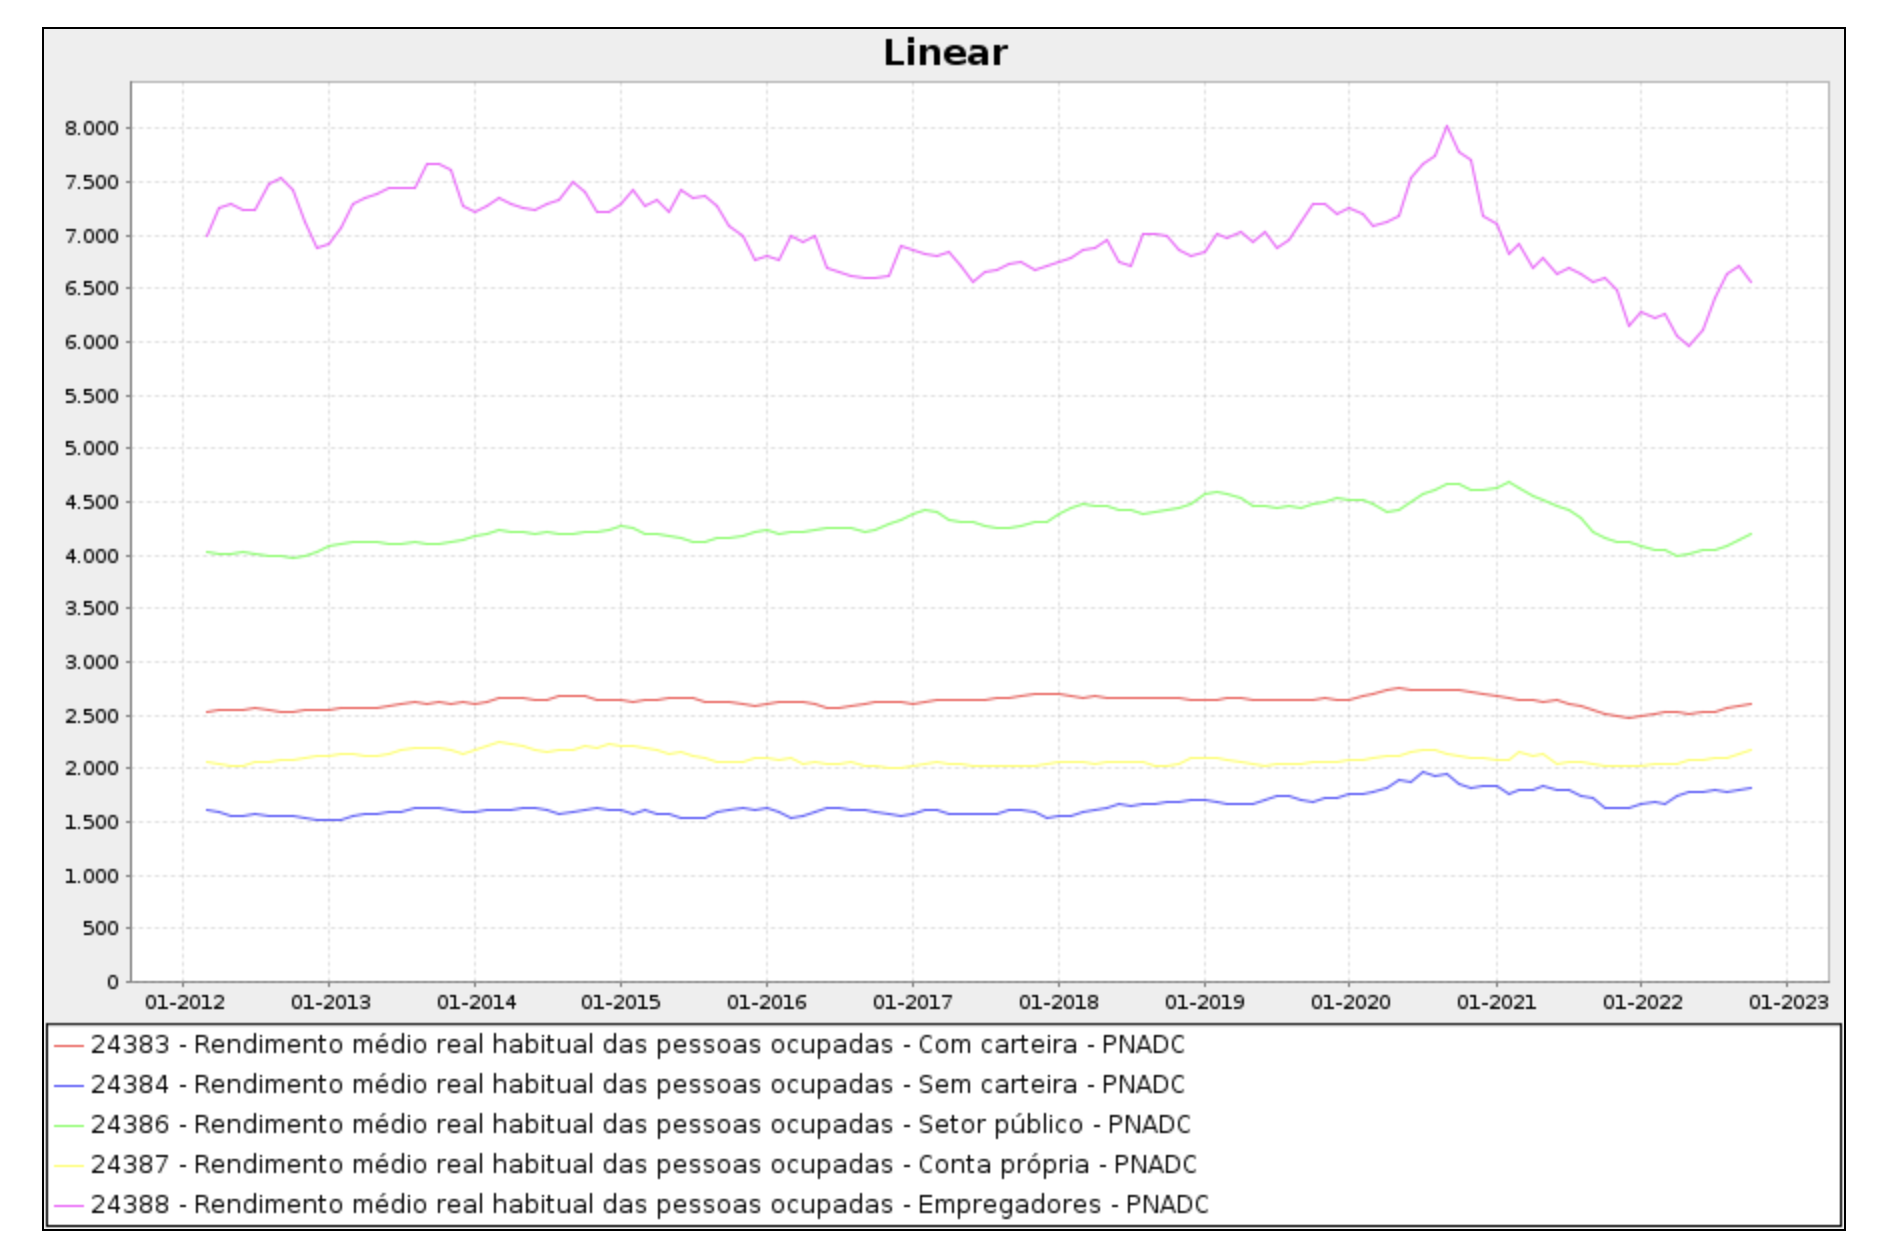1888x1250 pixels.
Task: Click the 8.000 label on the y-axis
Action: click(x=92, y=128)
